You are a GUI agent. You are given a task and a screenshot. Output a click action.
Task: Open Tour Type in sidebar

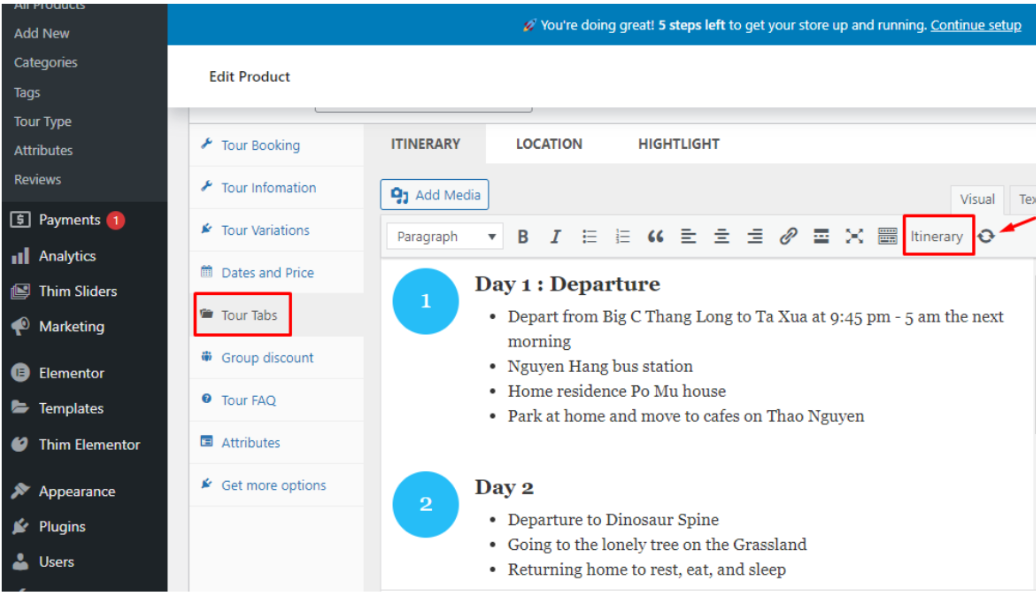coord(42,122)
